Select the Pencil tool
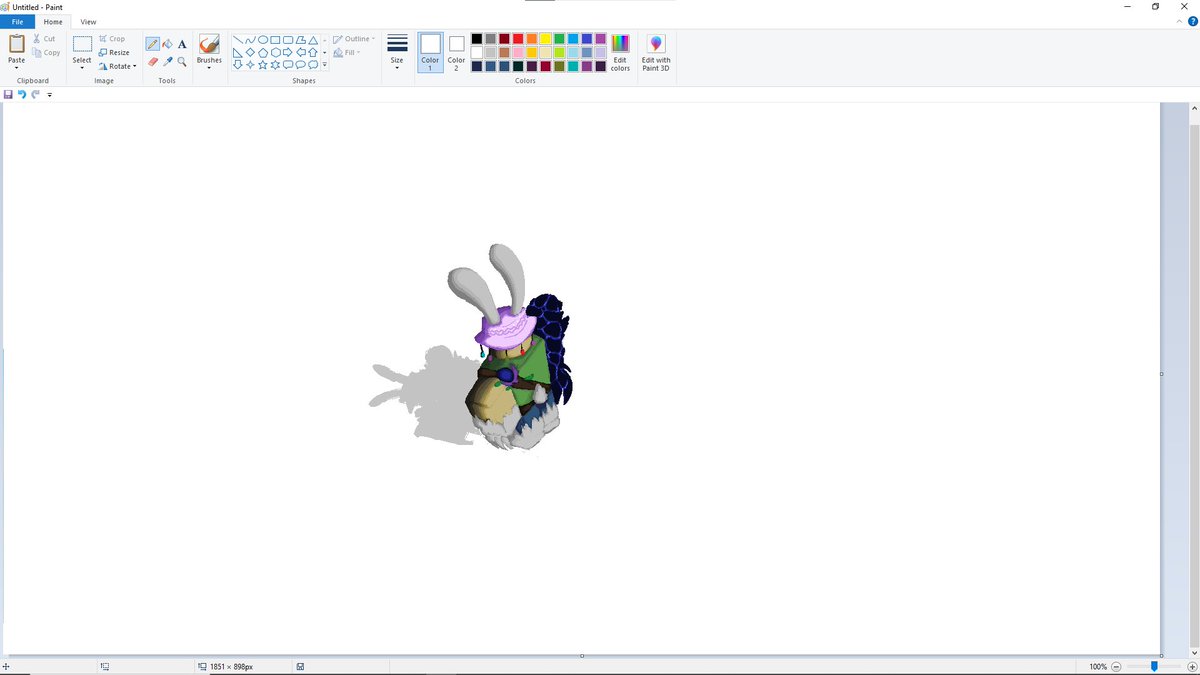 [x=152, y=44]
